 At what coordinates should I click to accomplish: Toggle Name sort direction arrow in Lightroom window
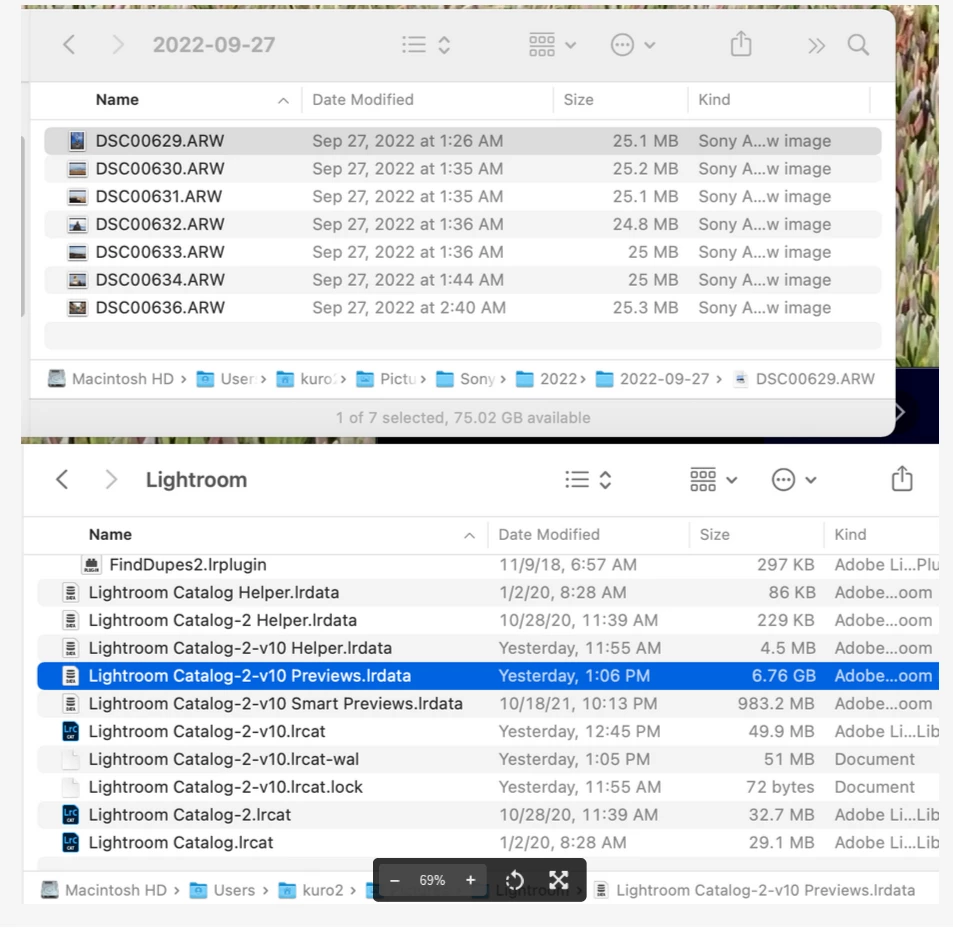click(469, 536)
